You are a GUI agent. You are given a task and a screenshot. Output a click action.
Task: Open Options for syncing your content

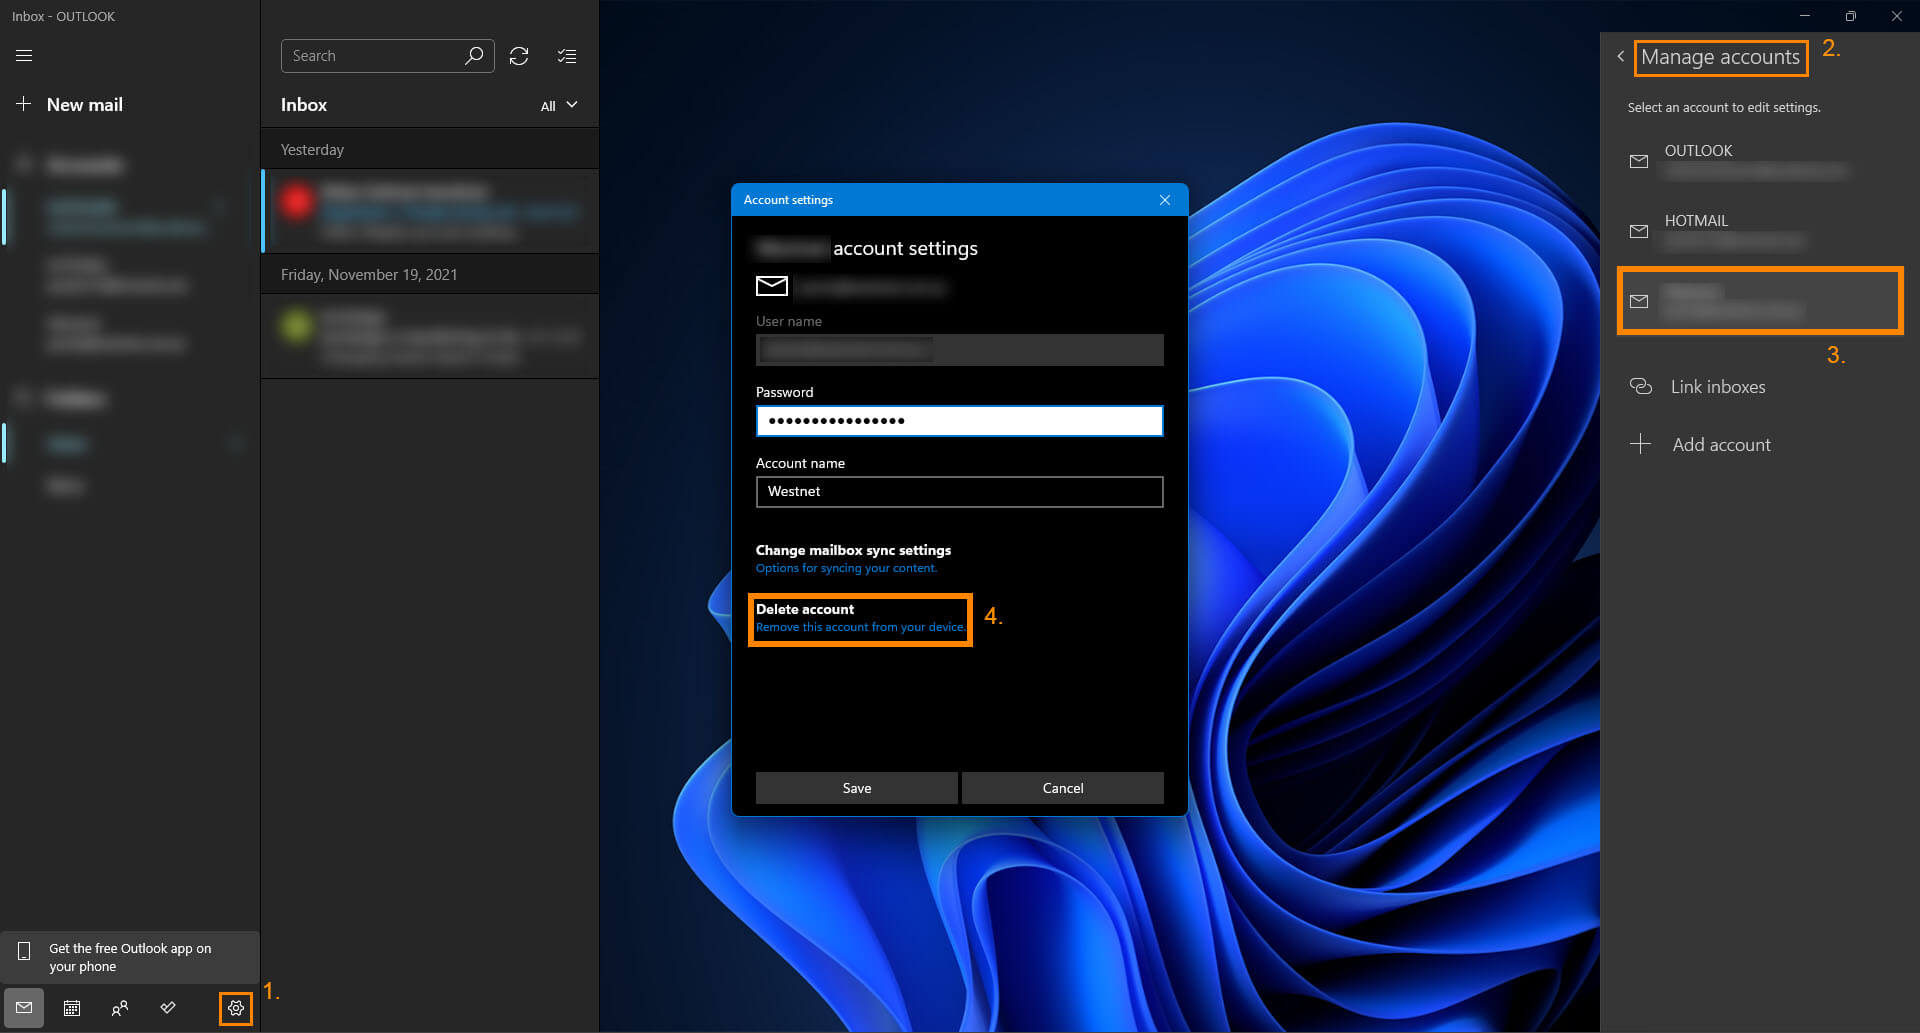tap(846, 568)
